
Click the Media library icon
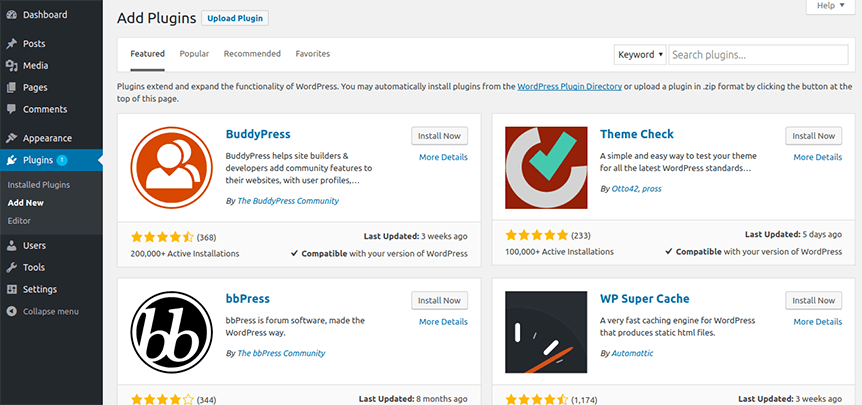click(12, 66)
